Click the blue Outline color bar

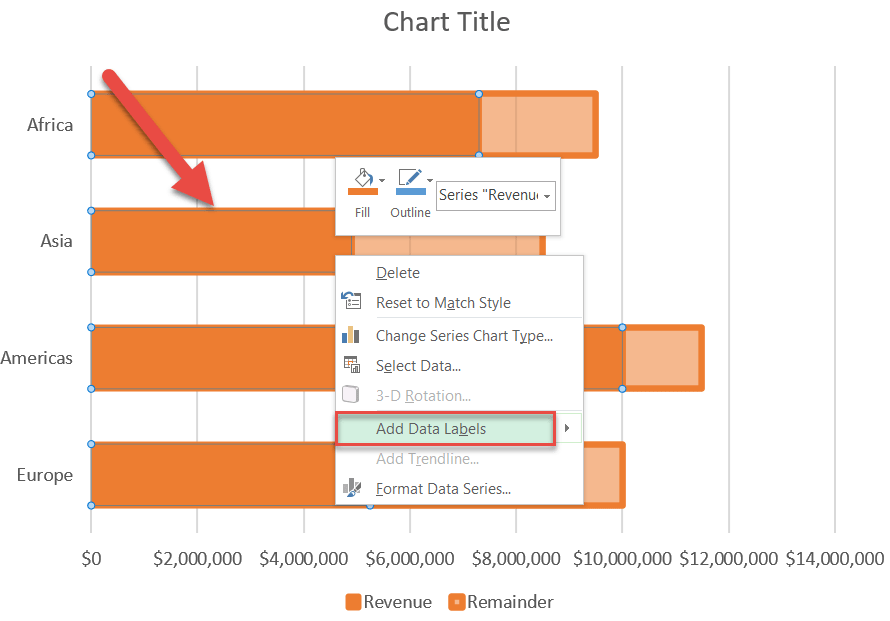coord(410,192)
